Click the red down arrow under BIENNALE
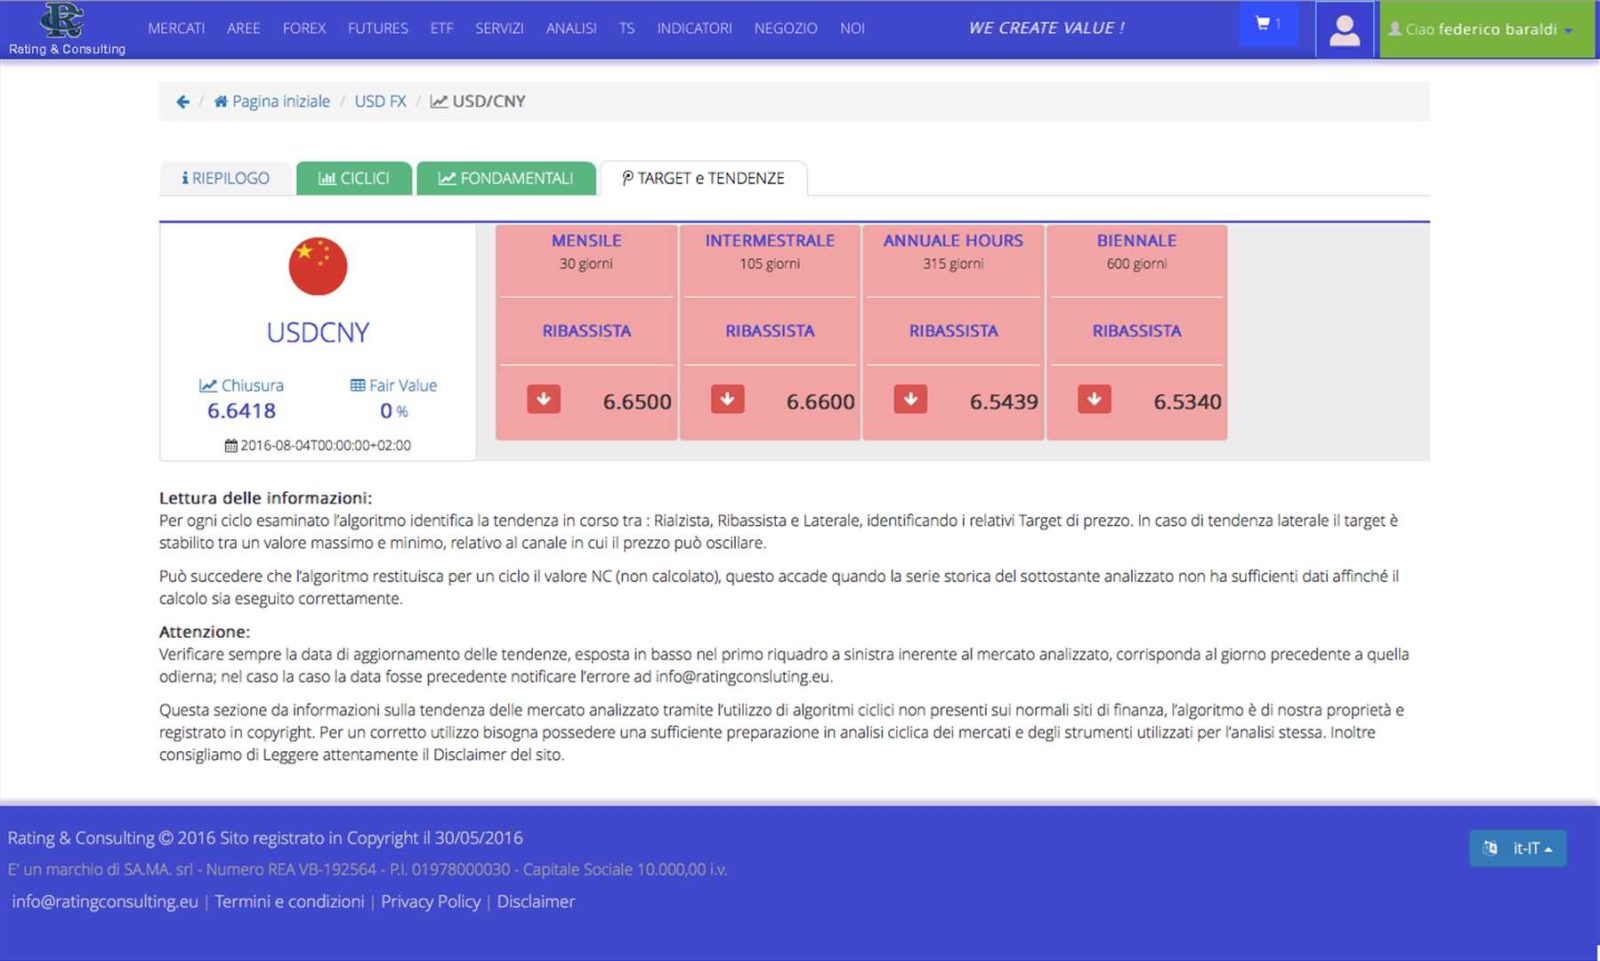Viewport: 1600px width, 961px height. pos(1094,399)
